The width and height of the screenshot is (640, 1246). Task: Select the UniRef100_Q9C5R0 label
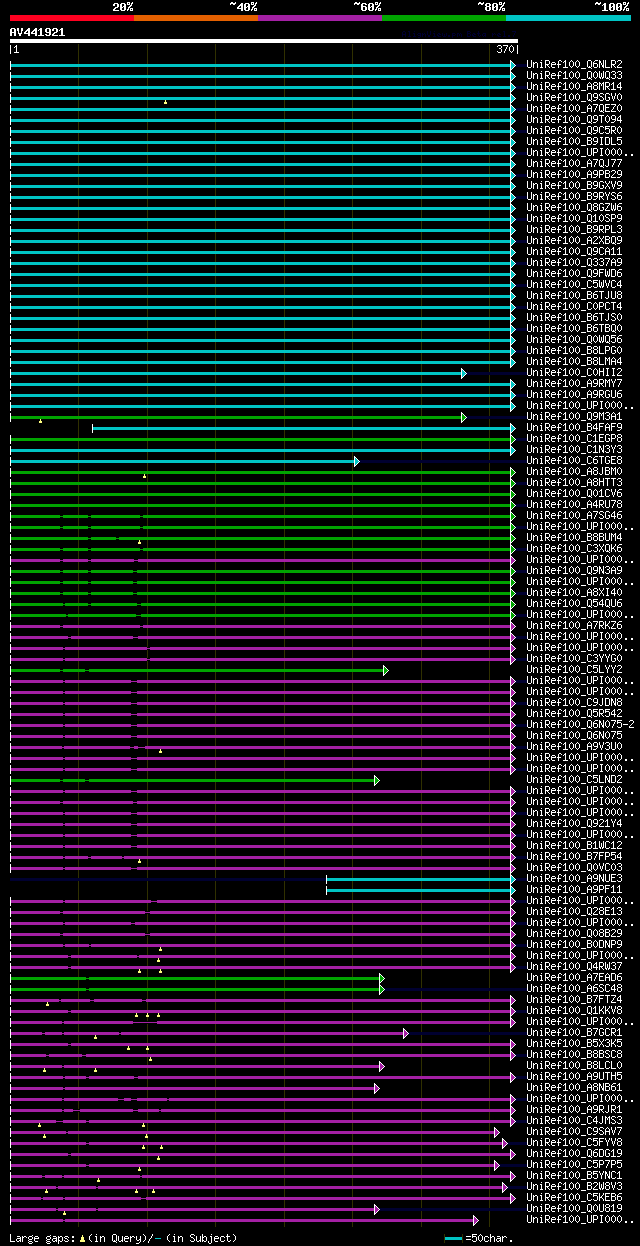[574, 131]
